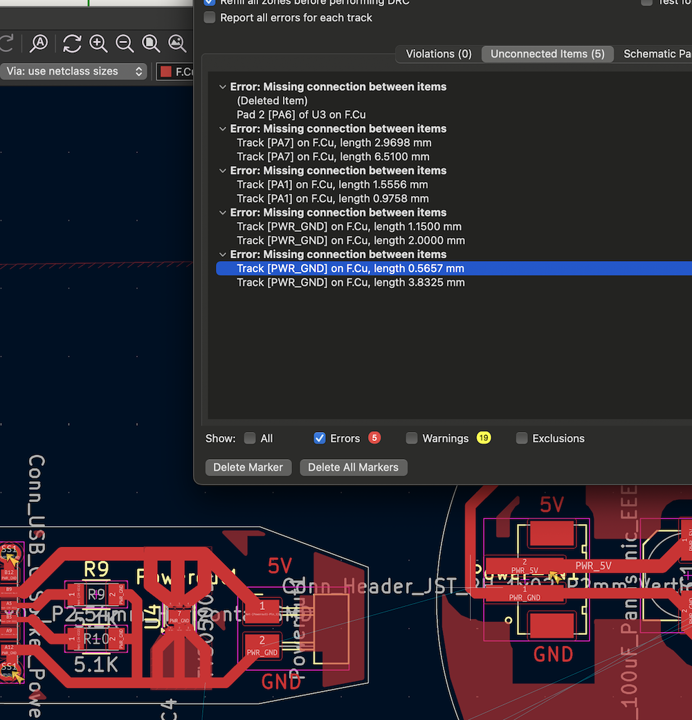This screenshot has width=692, height=720.
Task: Uncheck Refill all zones before performing DRC
Action: (x=209, y=2)
